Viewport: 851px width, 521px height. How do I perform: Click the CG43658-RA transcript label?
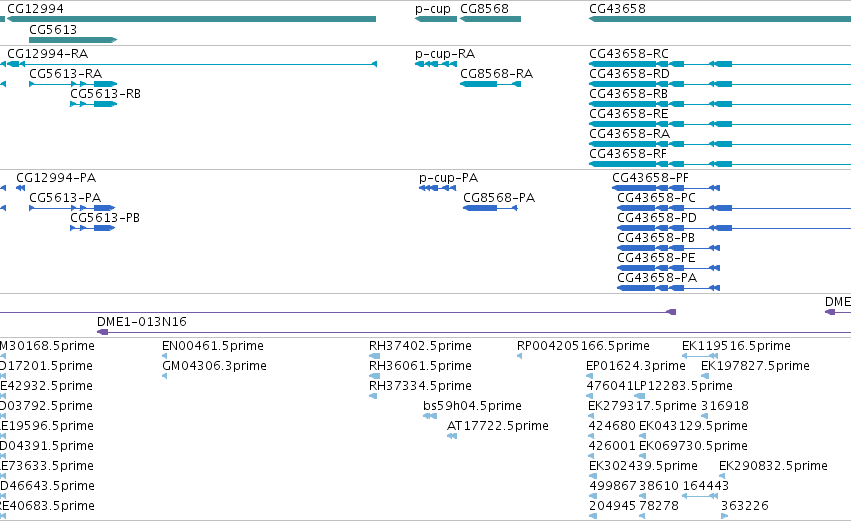coord(629,134)
